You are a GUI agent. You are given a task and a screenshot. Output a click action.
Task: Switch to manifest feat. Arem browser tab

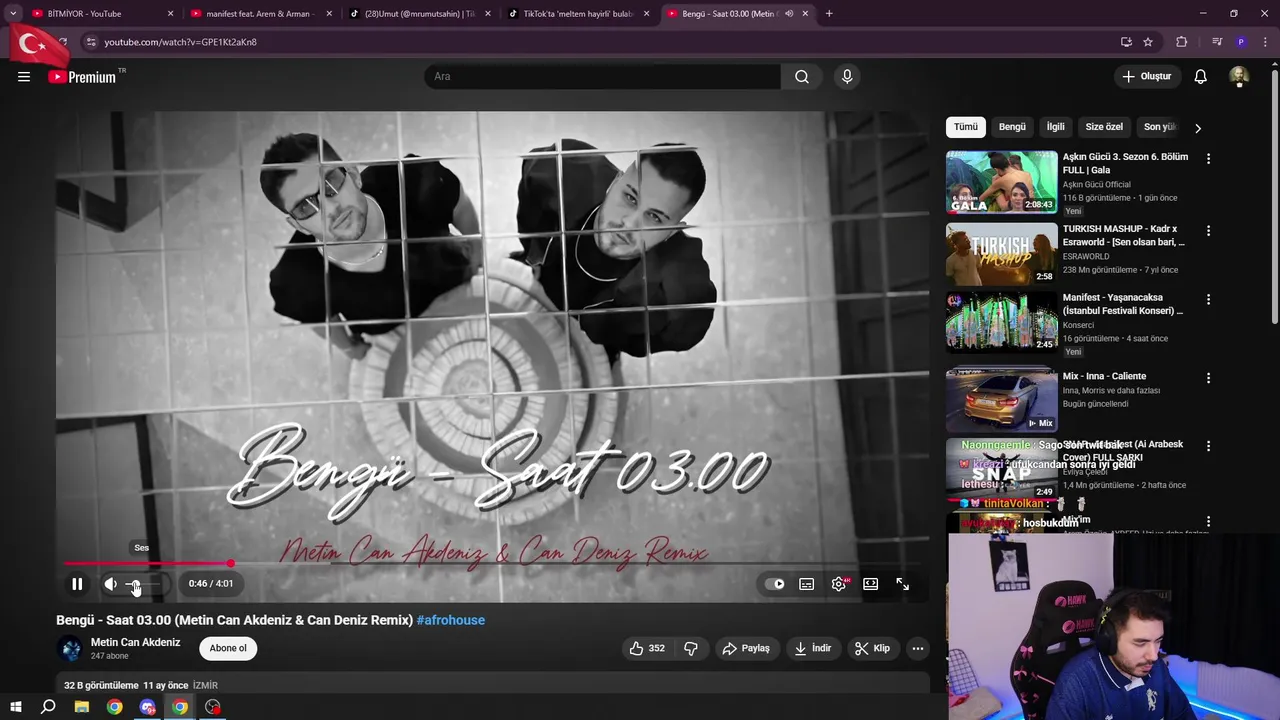coord(259,14)
